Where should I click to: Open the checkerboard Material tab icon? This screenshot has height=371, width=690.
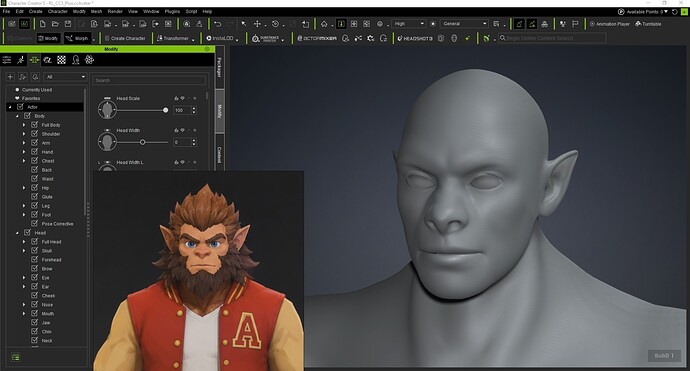[61, 60]
